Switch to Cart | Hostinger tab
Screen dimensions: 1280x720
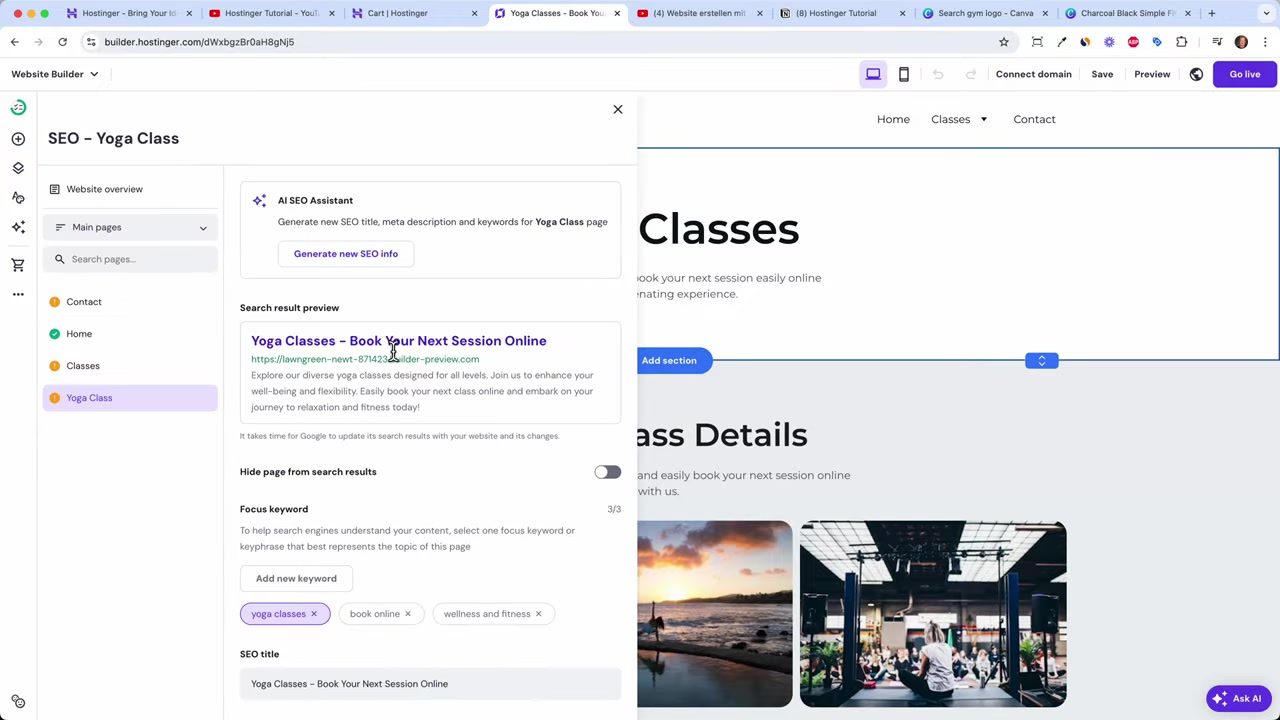412,13
